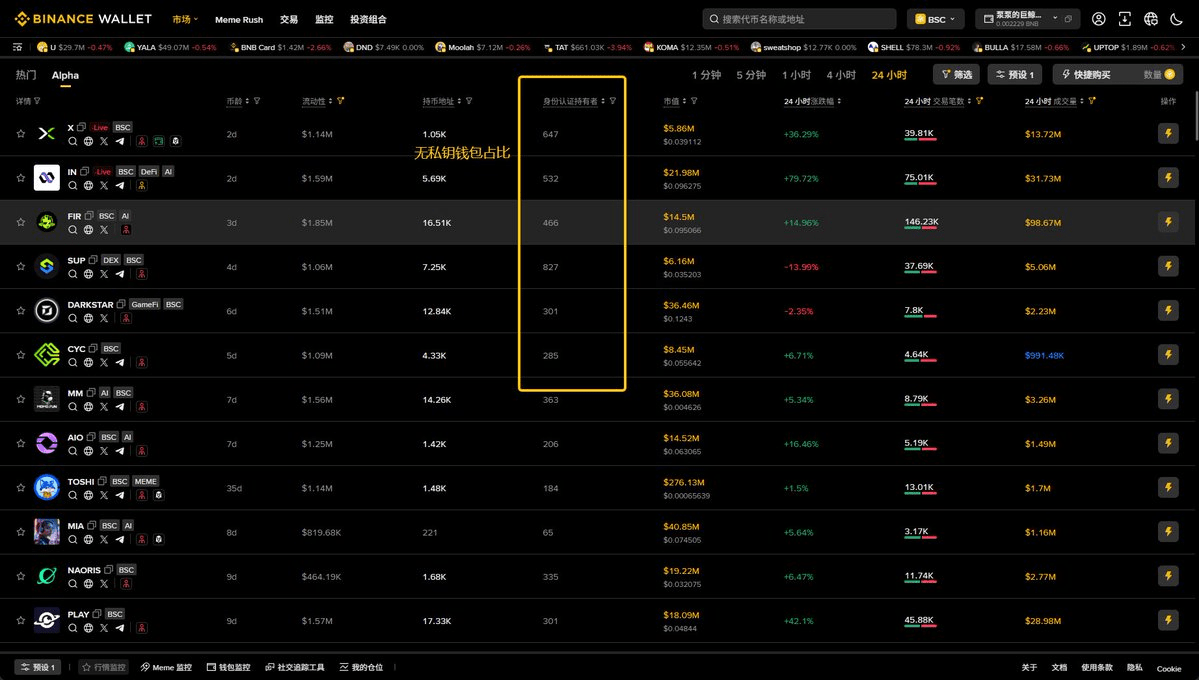Image resolution: width=1199 pixels, height=680 pixels.
Task: Favorite the NAORIS token with star
Action: pos(21,576)
